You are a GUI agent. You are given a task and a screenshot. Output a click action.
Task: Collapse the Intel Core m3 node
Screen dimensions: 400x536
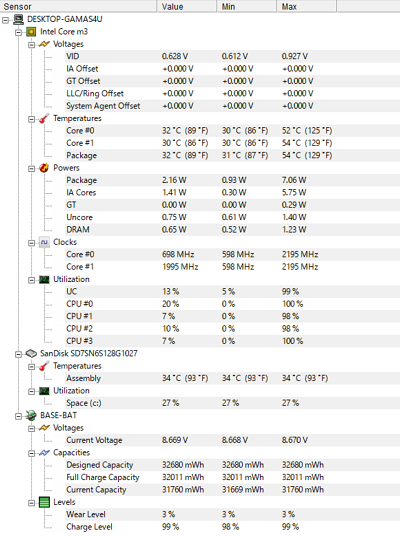(18, 32)
